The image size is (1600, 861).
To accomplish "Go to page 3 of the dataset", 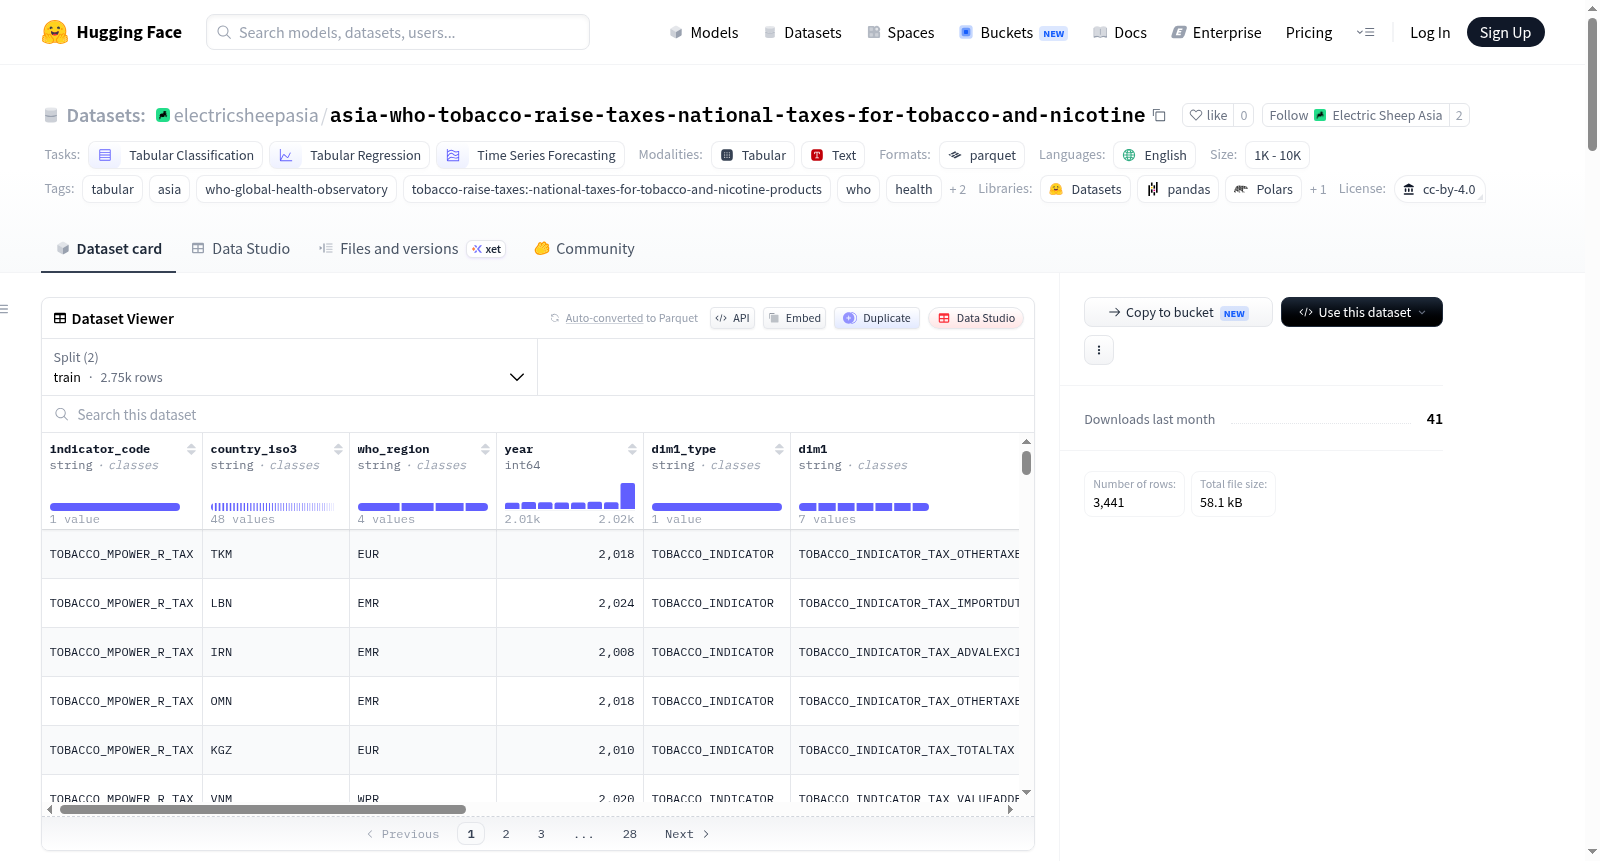I will point(541,834).
